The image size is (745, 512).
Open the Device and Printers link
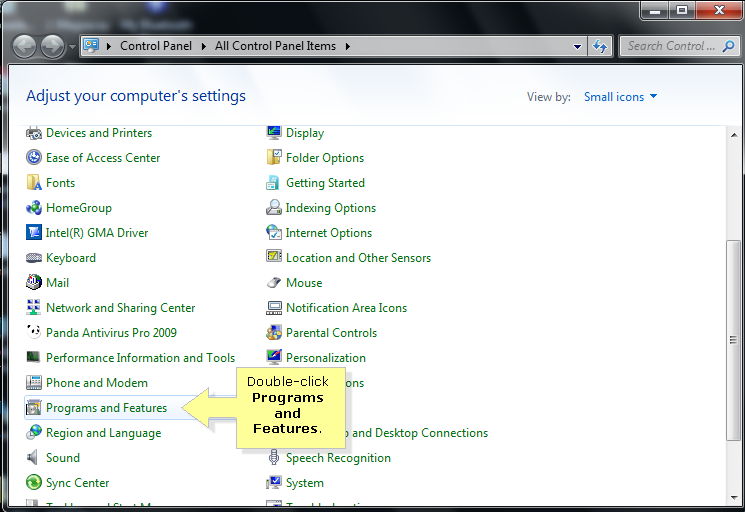[x=99, y=133]
